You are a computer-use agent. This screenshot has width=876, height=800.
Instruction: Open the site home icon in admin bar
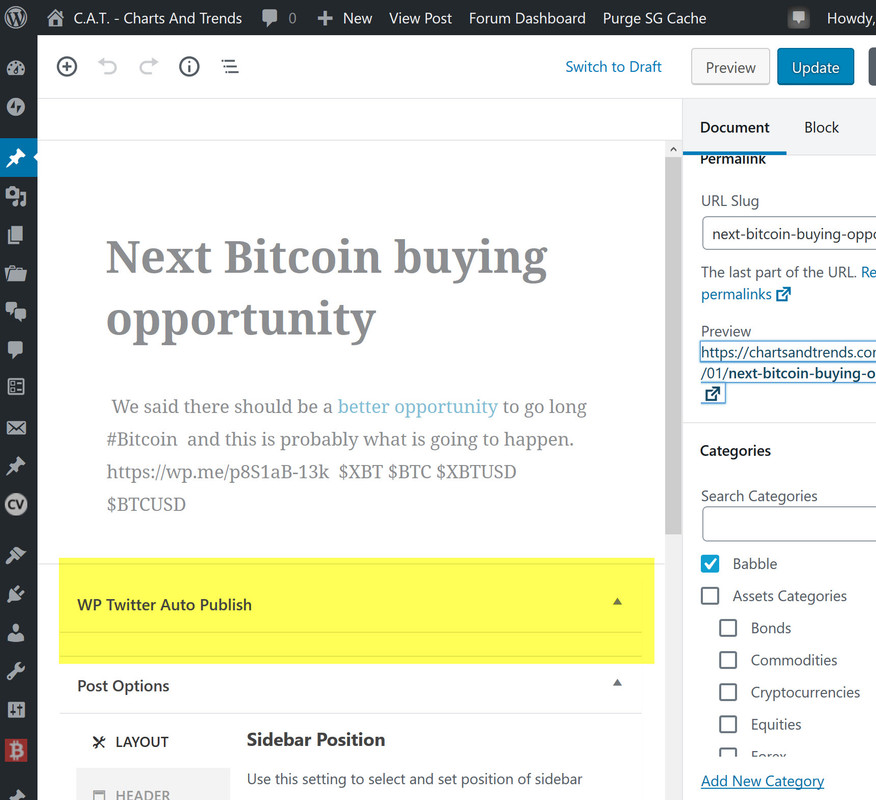pos(55,18)
